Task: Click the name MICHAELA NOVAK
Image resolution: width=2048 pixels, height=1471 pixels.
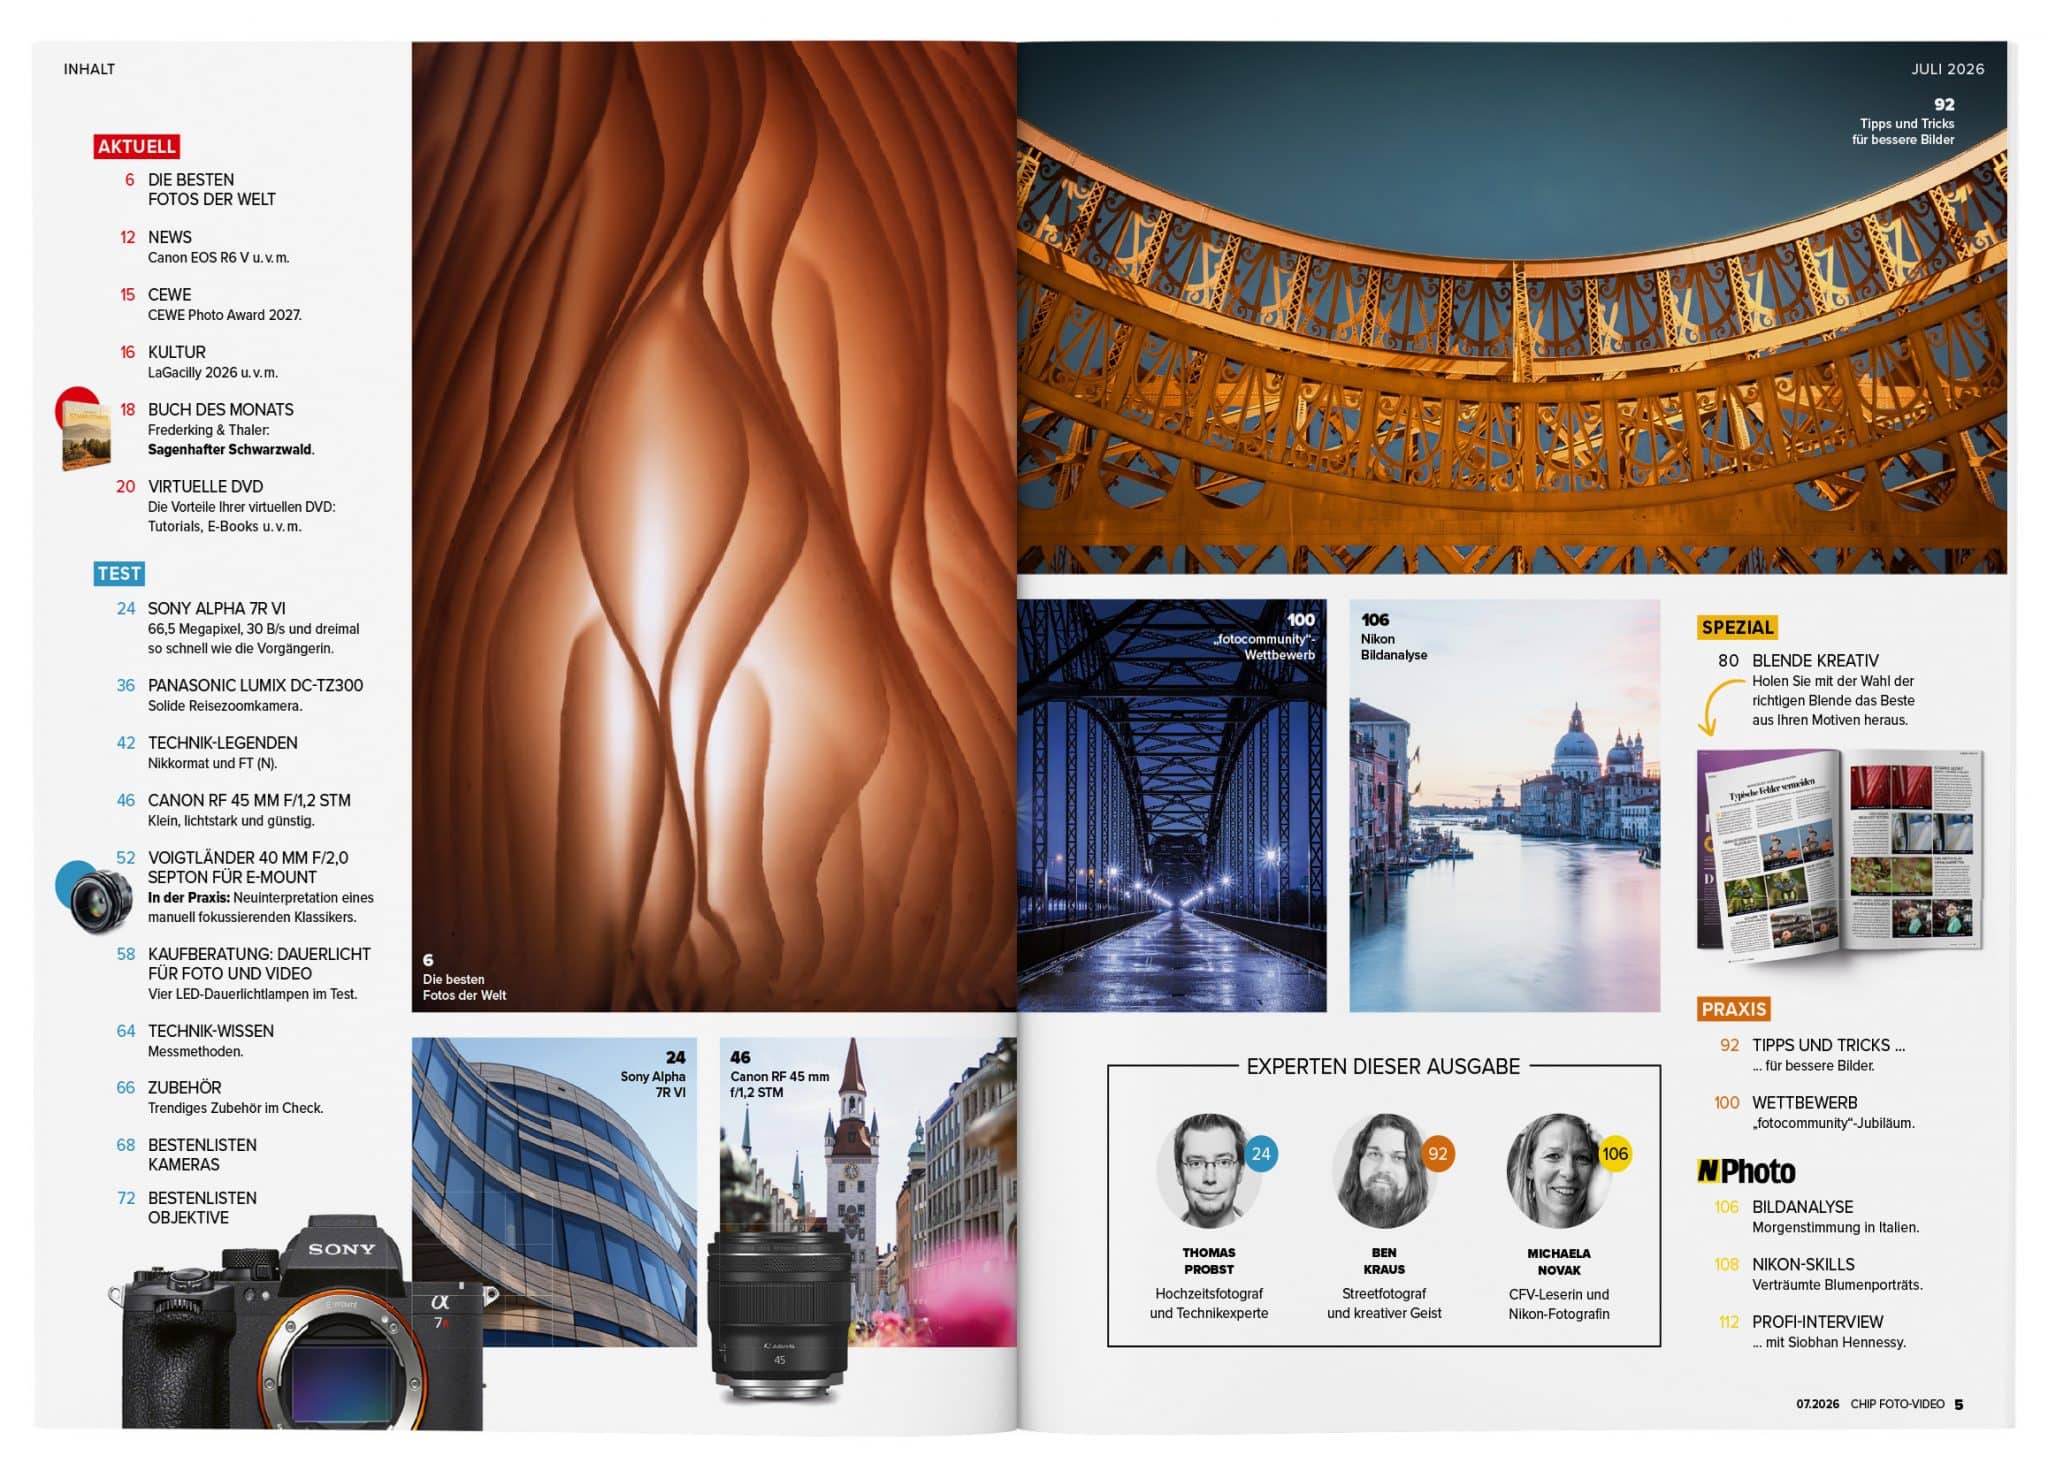Action: (1559, 1262)
